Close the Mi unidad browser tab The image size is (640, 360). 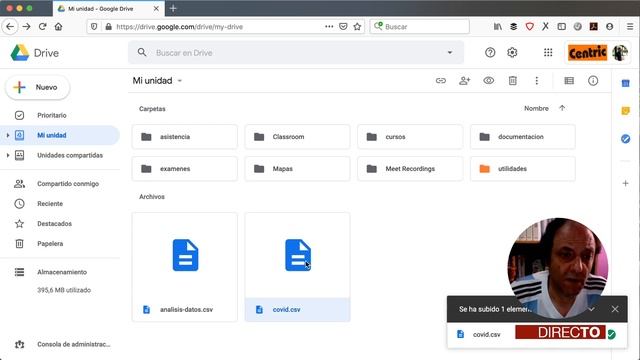(x=156, y=8)
